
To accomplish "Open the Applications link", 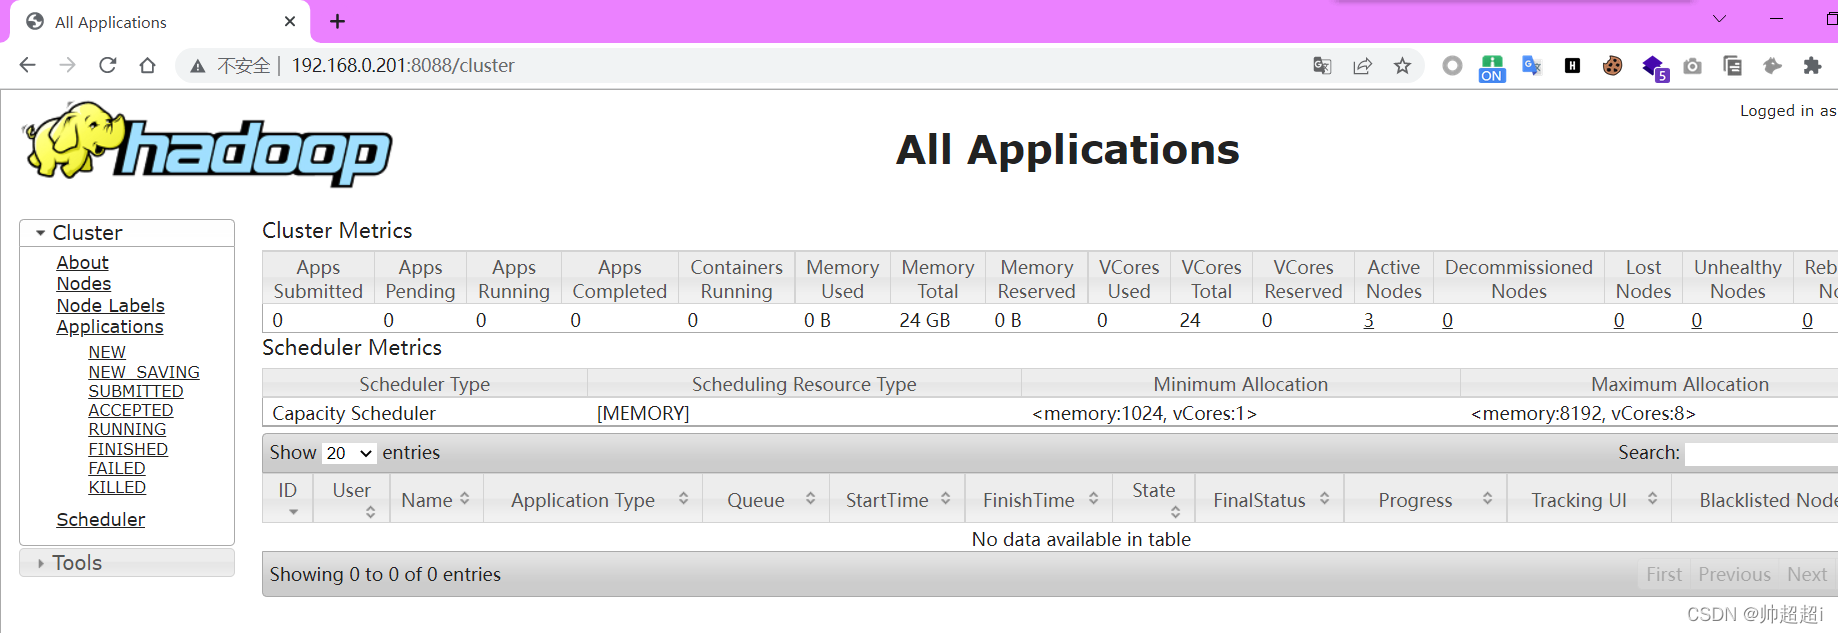I will 109,327.
